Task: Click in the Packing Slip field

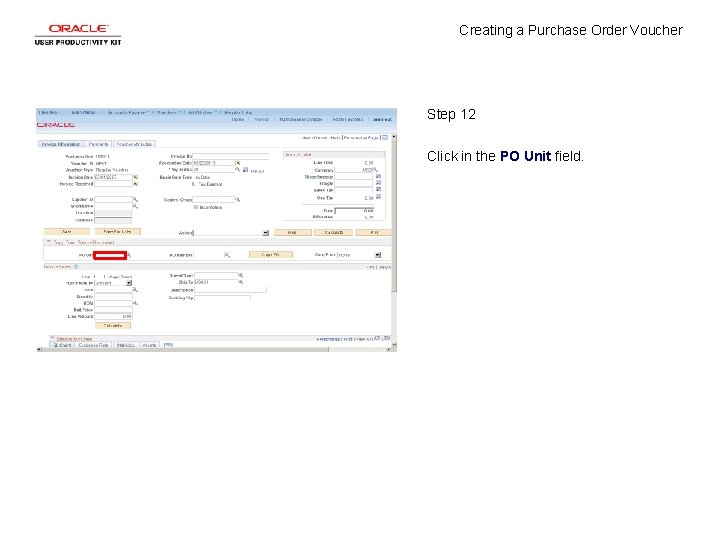Action: [222, 298]
